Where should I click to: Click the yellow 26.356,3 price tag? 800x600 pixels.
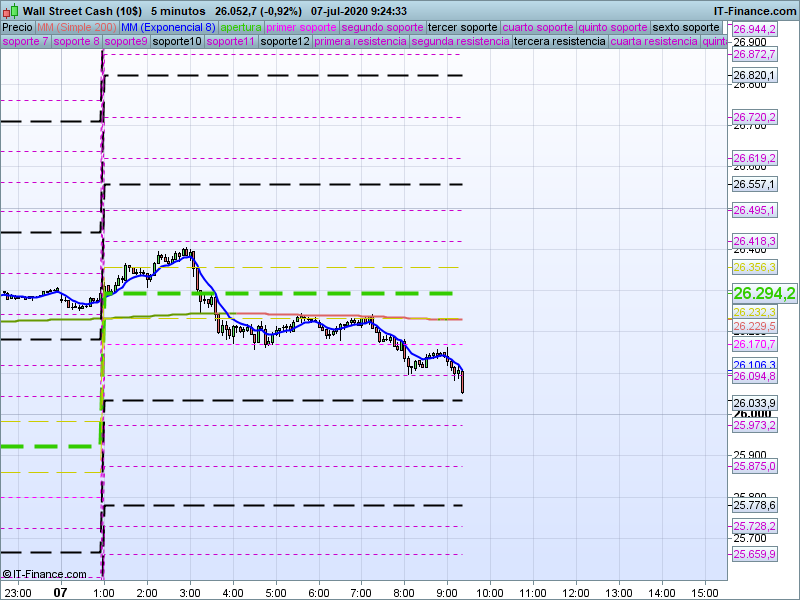tap(755, 268)
